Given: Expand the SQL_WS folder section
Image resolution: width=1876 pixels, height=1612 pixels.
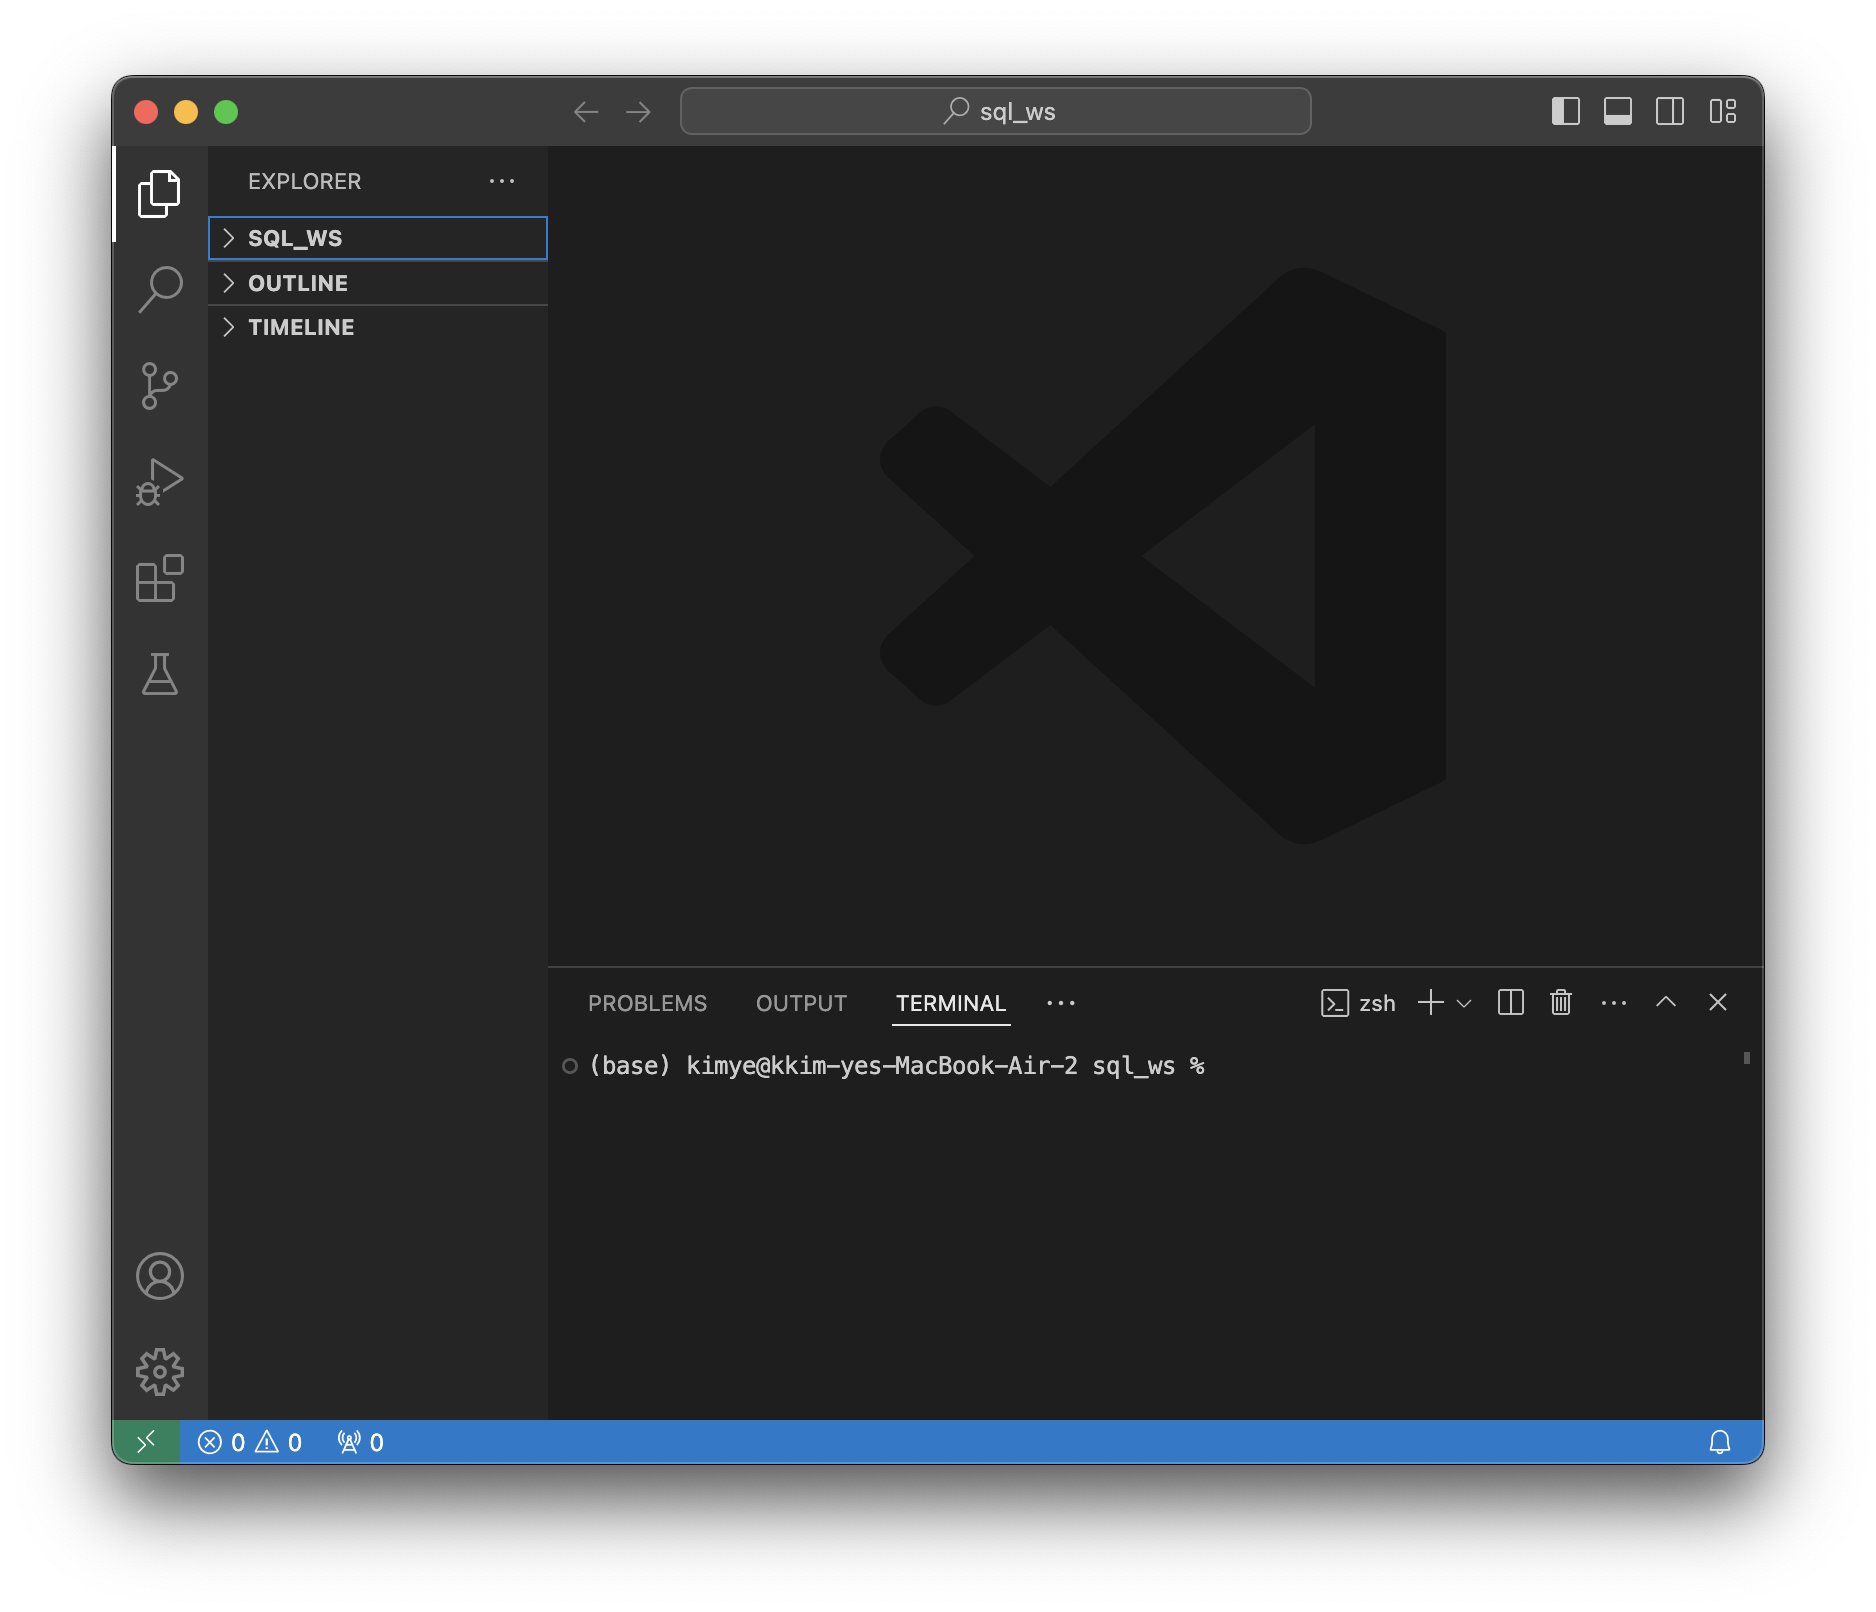Looking at the screenshot, I should [378, 238].
